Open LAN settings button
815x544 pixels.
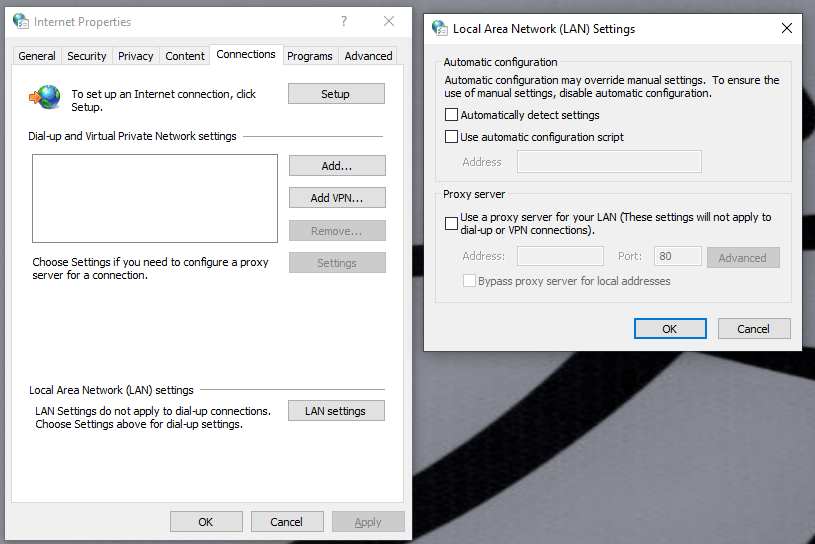coord(336,410)
